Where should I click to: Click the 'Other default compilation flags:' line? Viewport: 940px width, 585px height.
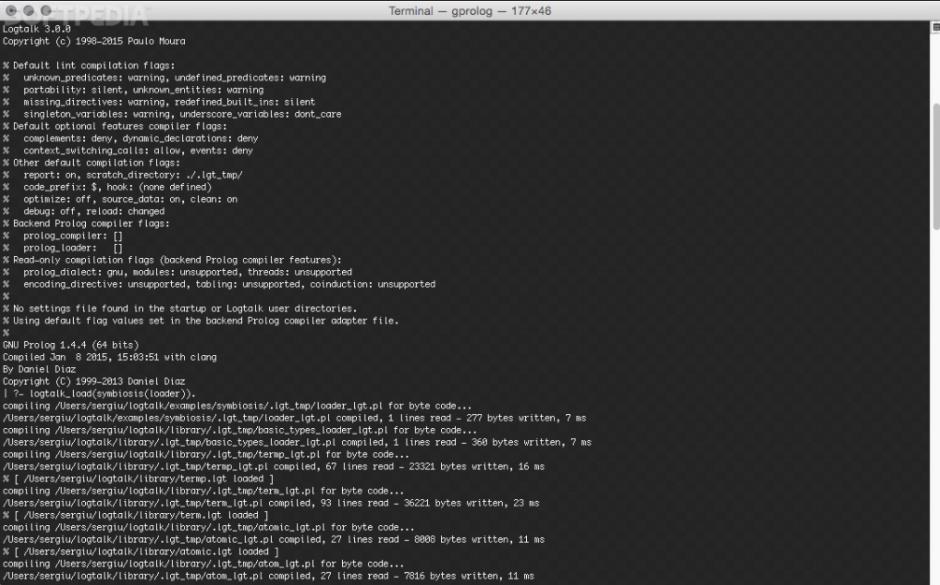point(91,163)
